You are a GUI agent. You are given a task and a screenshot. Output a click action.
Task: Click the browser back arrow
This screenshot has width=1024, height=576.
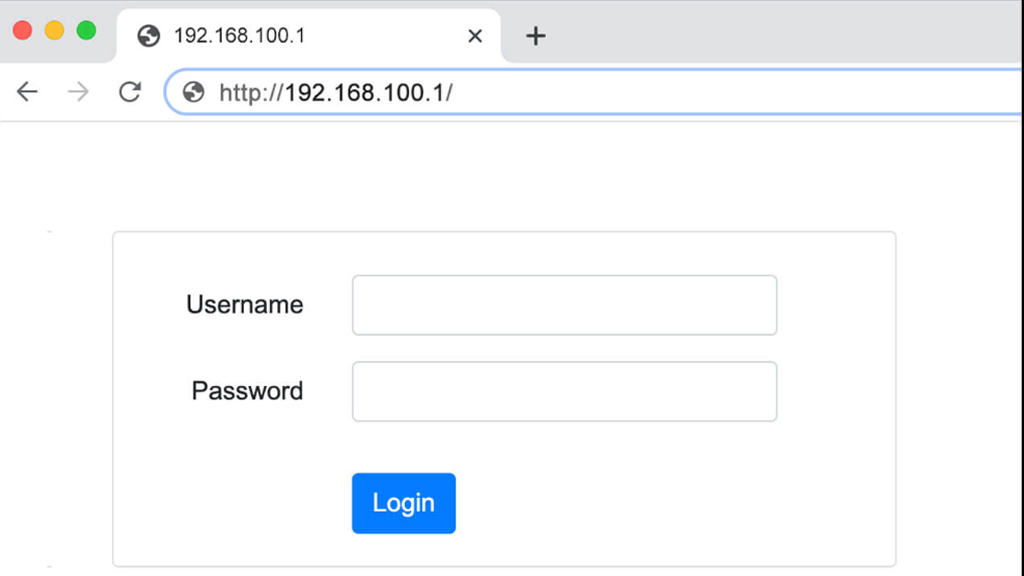tap(27, 92)
